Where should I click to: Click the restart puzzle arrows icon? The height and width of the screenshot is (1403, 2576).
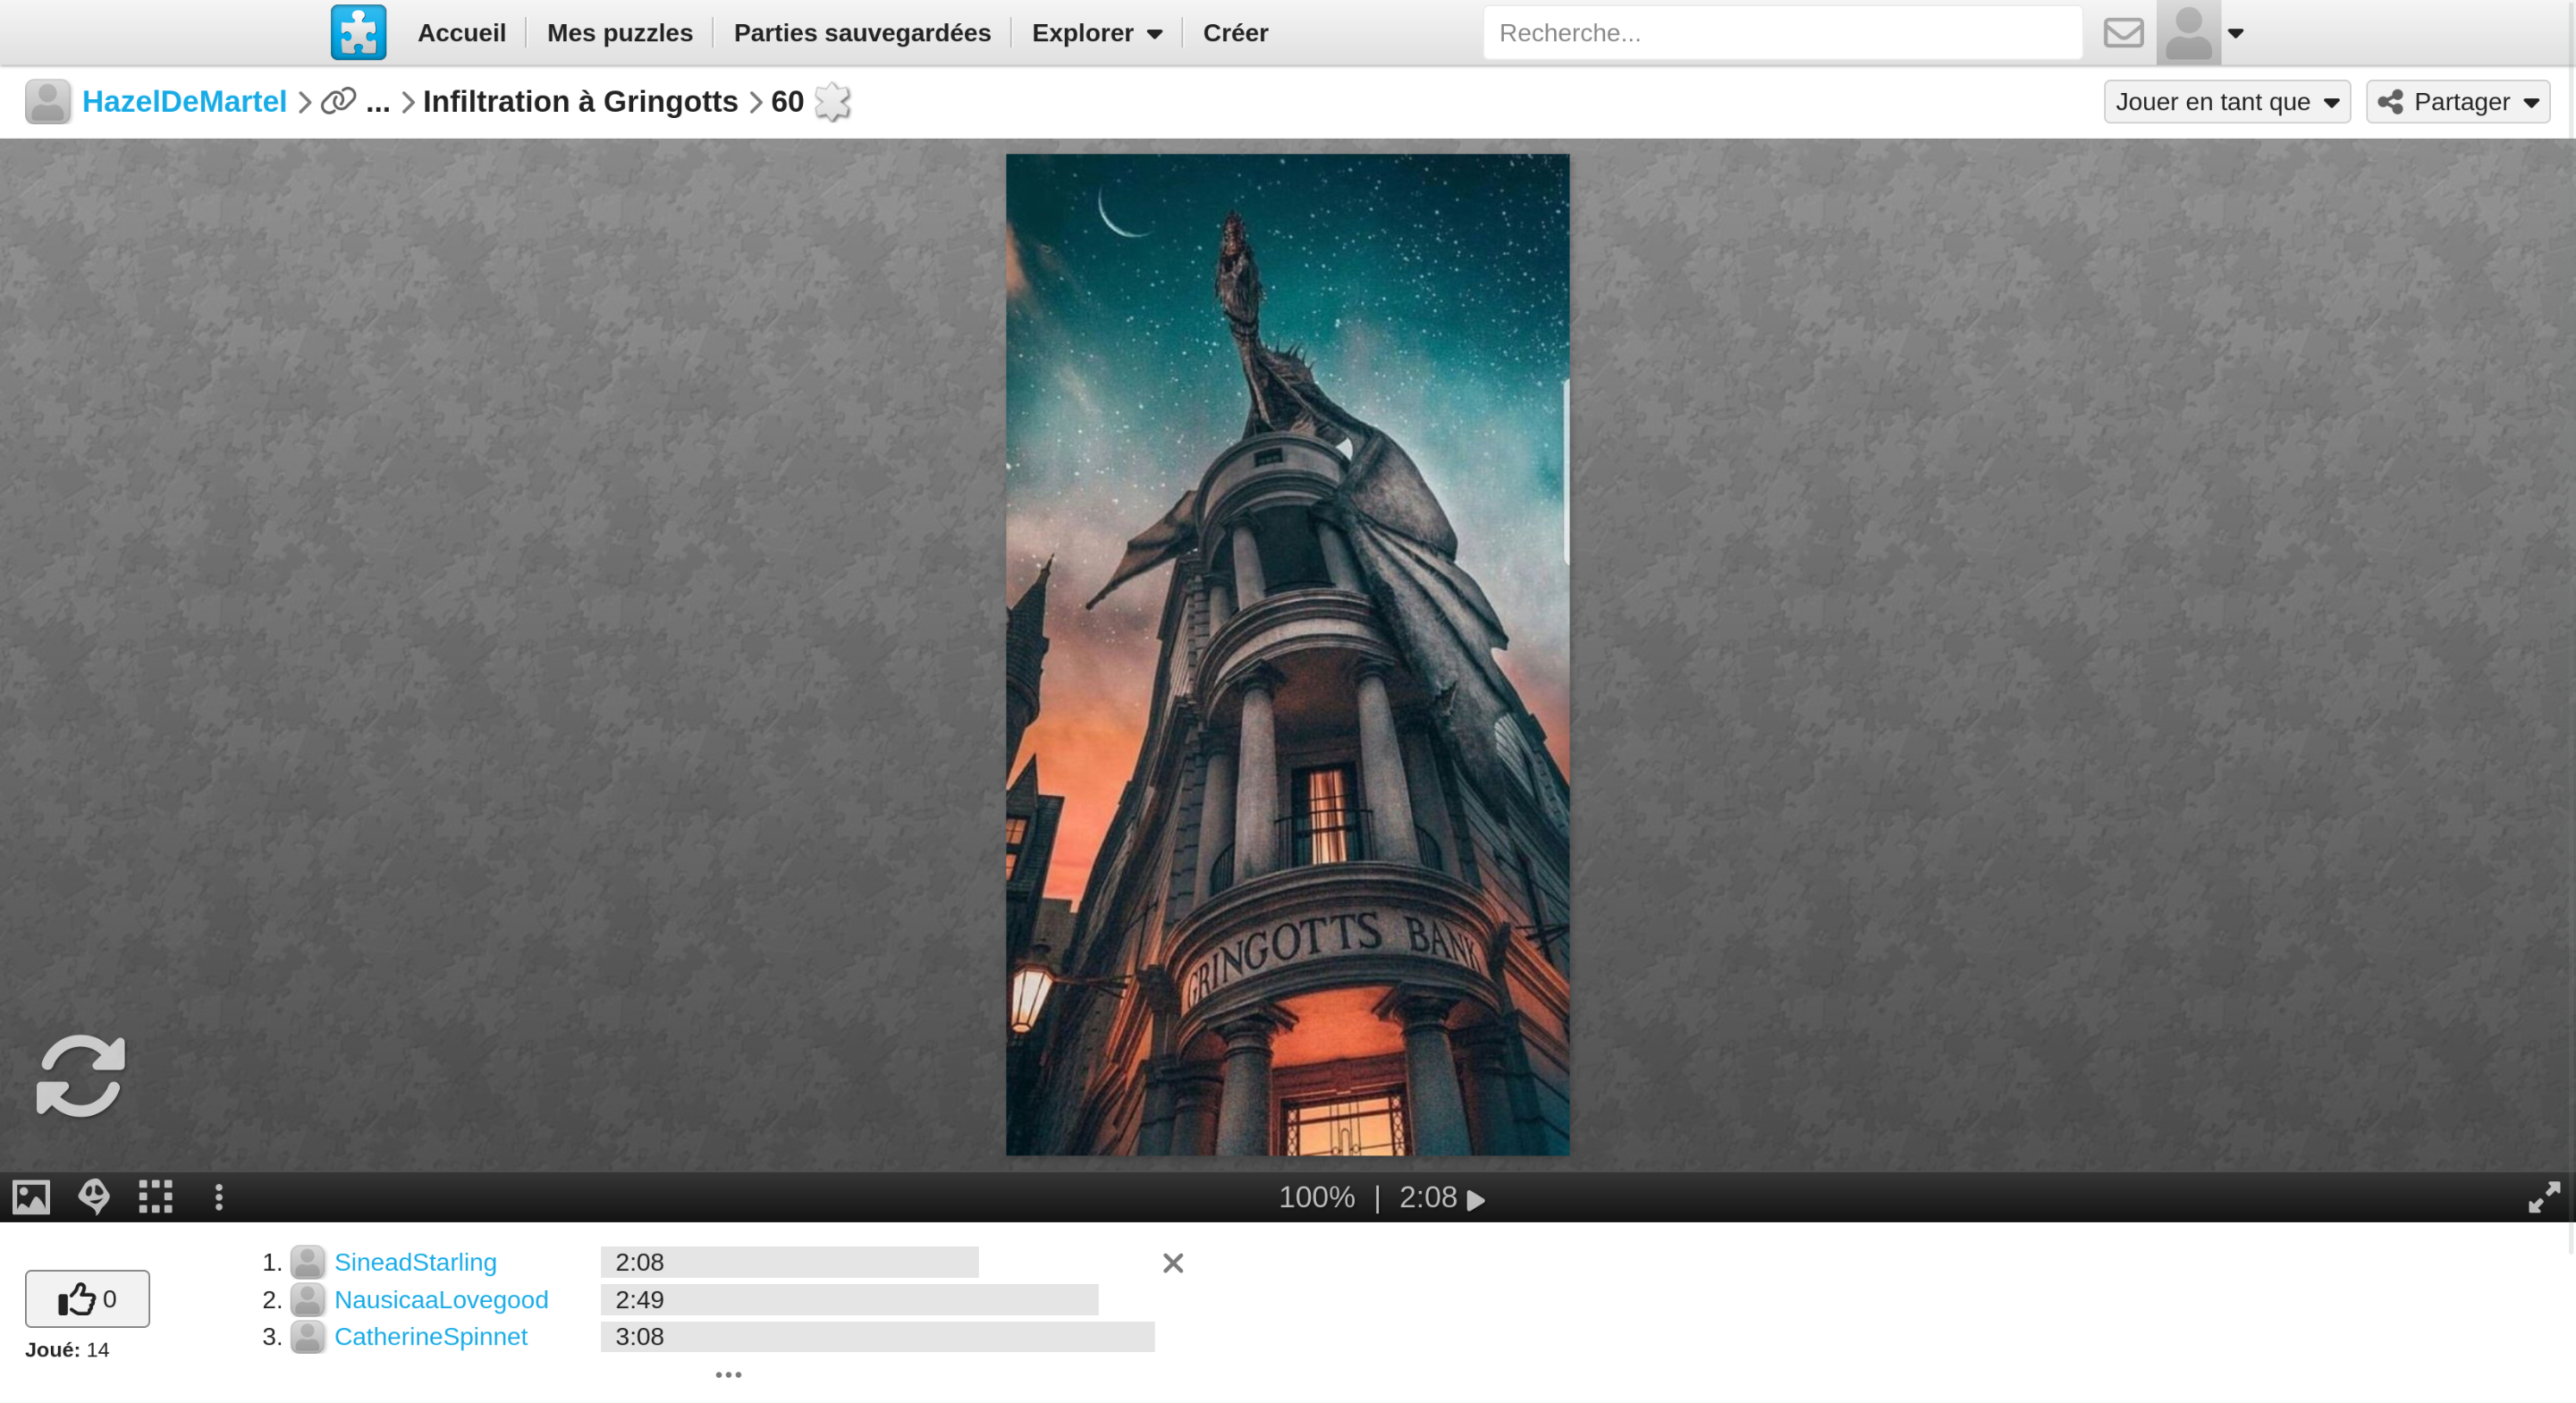81,1076
